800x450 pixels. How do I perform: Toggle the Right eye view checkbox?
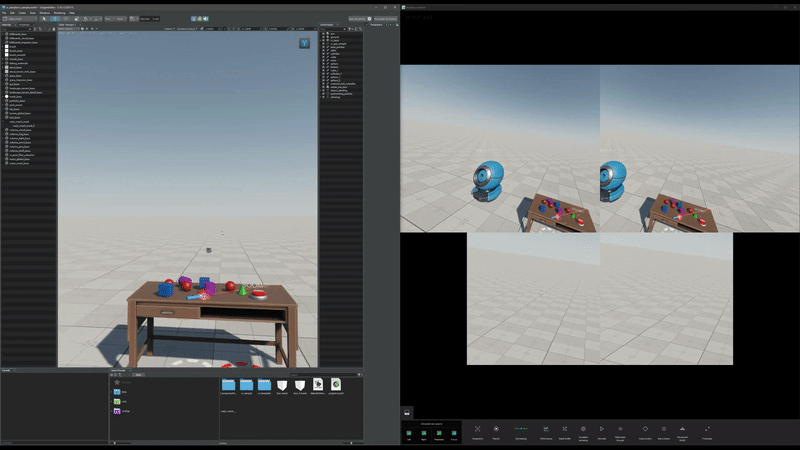click(x=424, y=433)
